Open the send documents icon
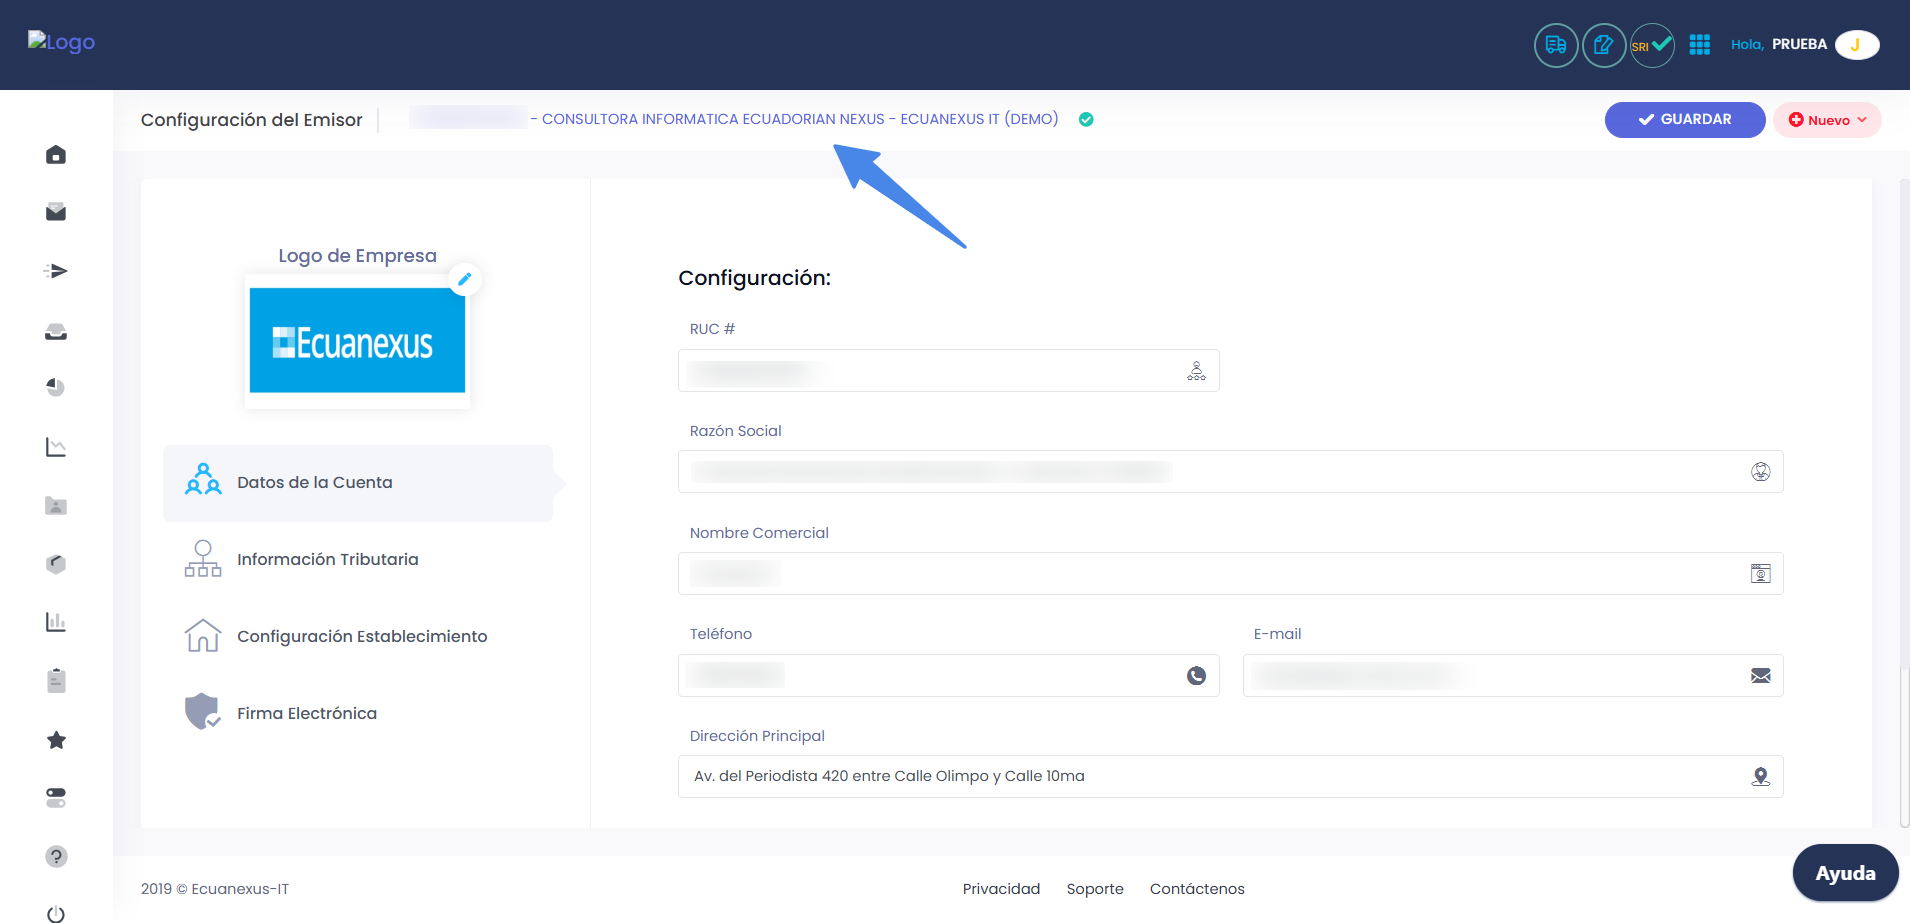The image size is (1910, 923). point(55,270)
